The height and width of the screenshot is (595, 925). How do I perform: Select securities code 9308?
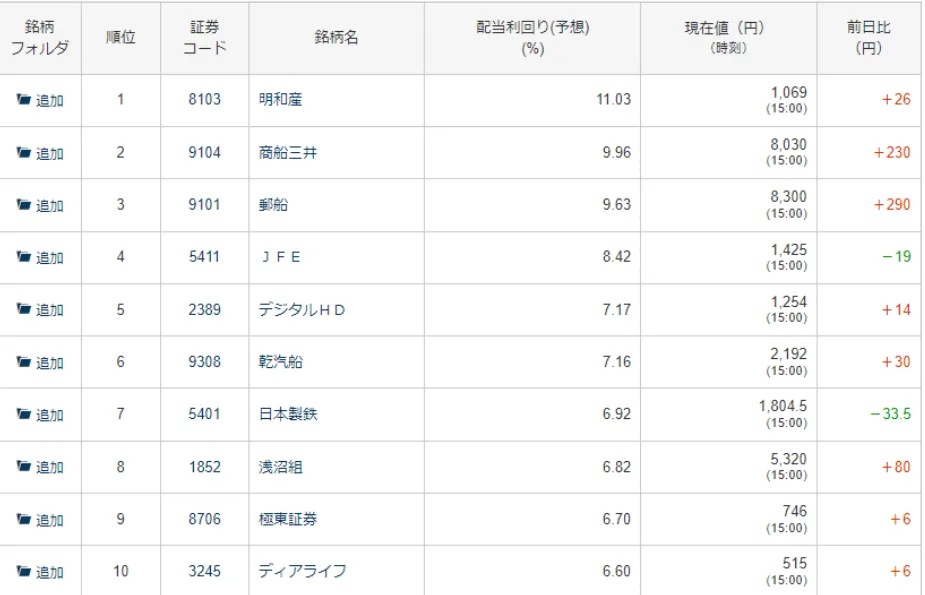pos(205,361)
